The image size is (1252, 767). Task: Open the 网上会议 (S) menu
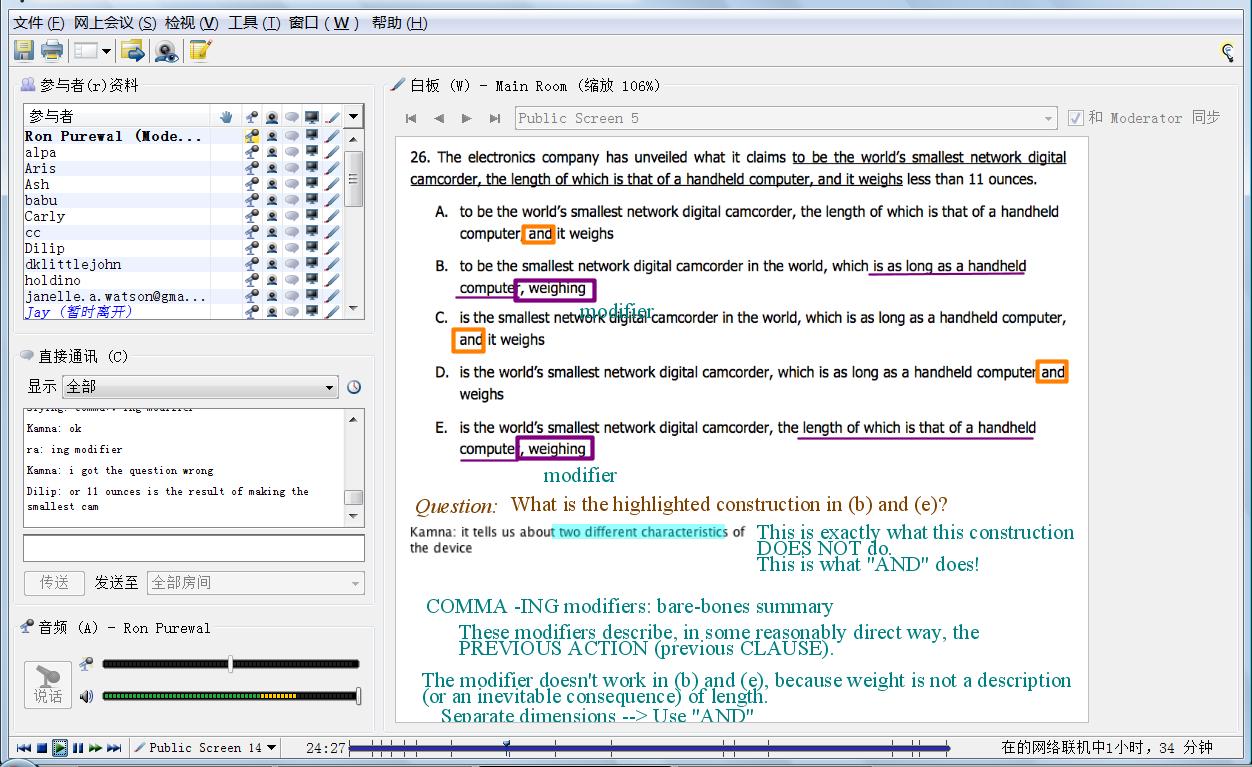[x=115, y=22]
